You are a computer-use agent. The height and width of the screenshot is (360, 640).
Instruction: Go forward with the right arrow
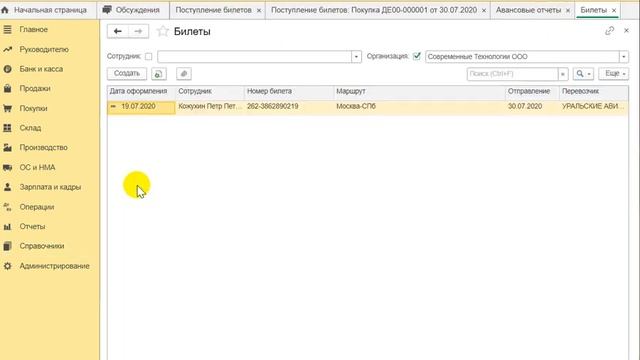pyautogui.click(x=138, y=31)
